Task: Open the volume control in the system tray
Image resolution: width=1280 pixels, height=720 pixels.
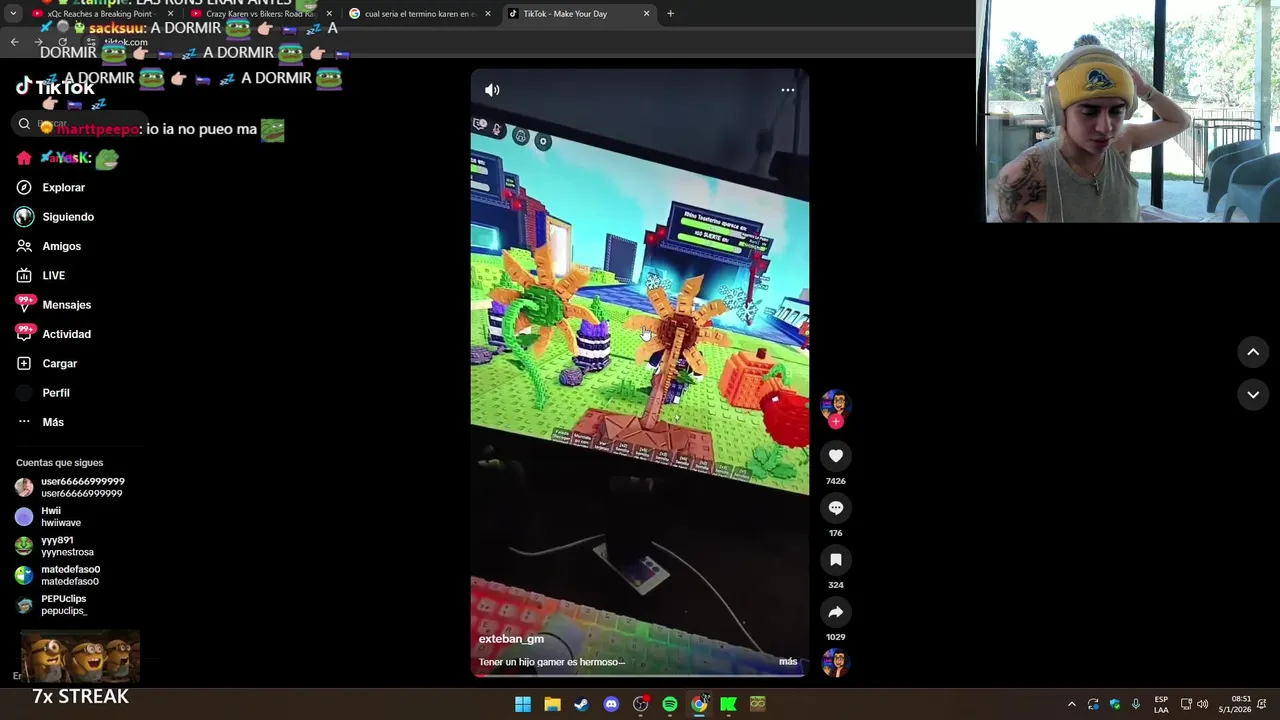Action: [x=1203, y=704]
